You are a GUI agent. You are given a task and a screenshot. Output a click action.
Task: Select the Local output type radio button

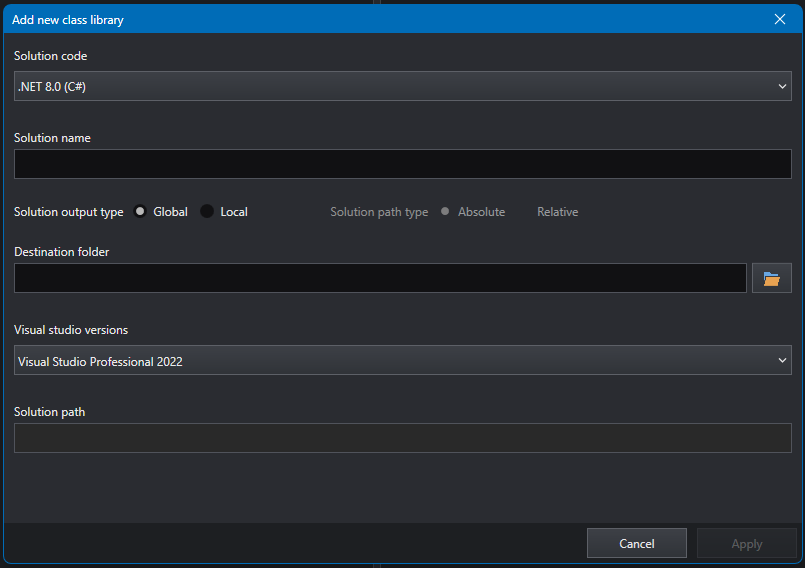click(x=207, y=212)
